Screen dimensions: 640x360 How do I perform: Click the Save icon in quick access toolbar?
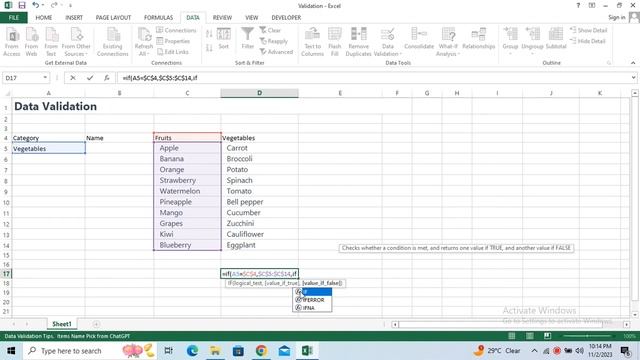pyautogui.click(x=22, y=5)
